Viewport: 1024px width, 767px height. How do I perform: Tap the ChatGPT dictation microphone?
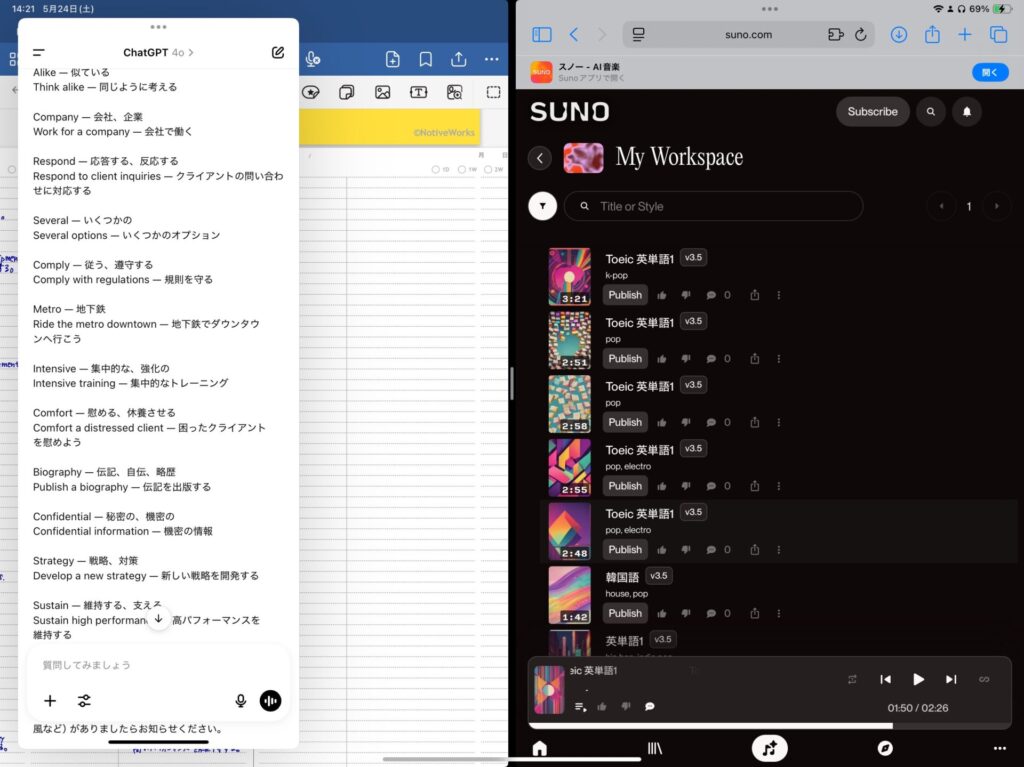(x=240, y=701)
